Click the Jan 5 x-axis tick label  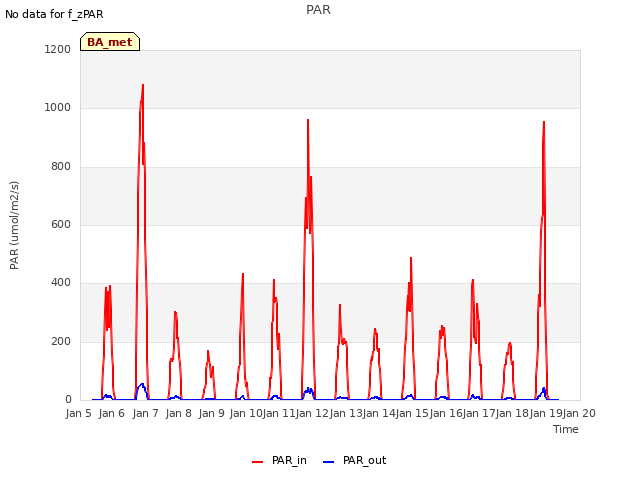click(78, 413)
